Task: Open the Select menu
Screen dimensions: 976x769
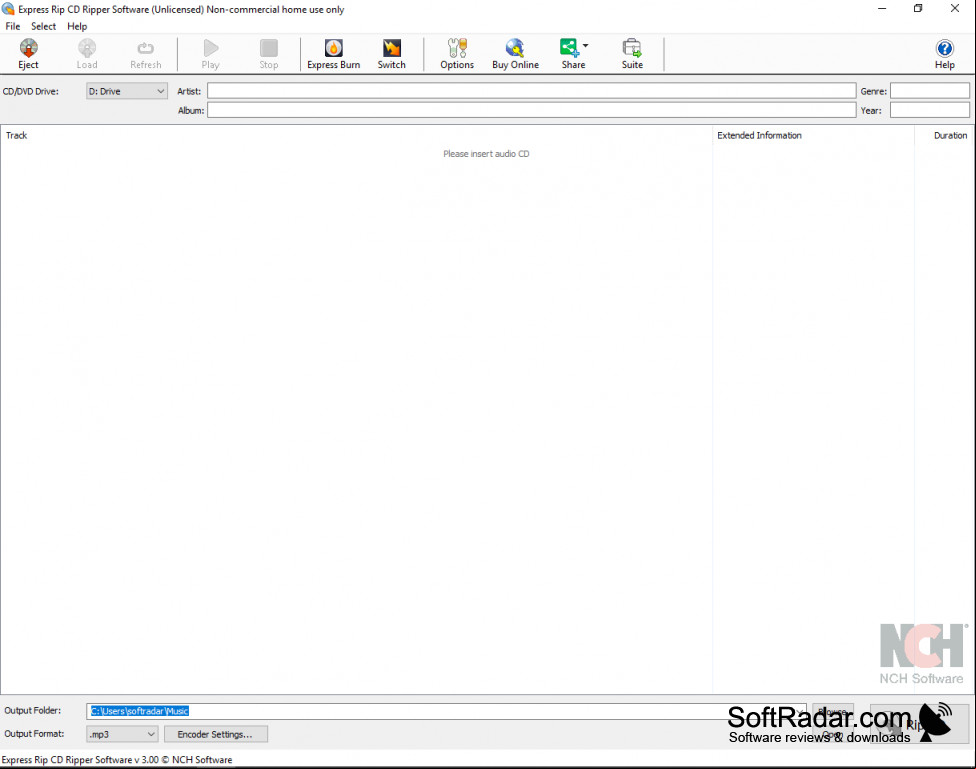Action: (44, 26)
